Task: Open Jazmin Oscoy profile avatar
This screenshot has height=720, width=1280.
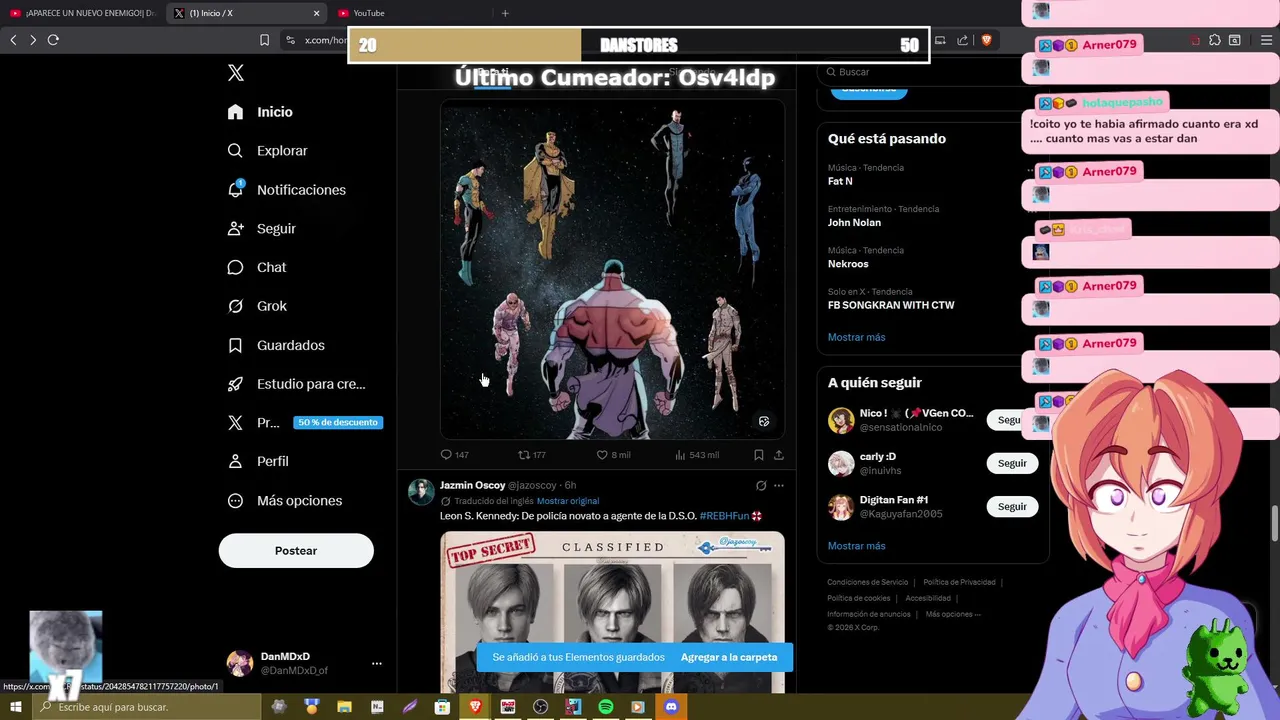Action: (x=421, y=491)
